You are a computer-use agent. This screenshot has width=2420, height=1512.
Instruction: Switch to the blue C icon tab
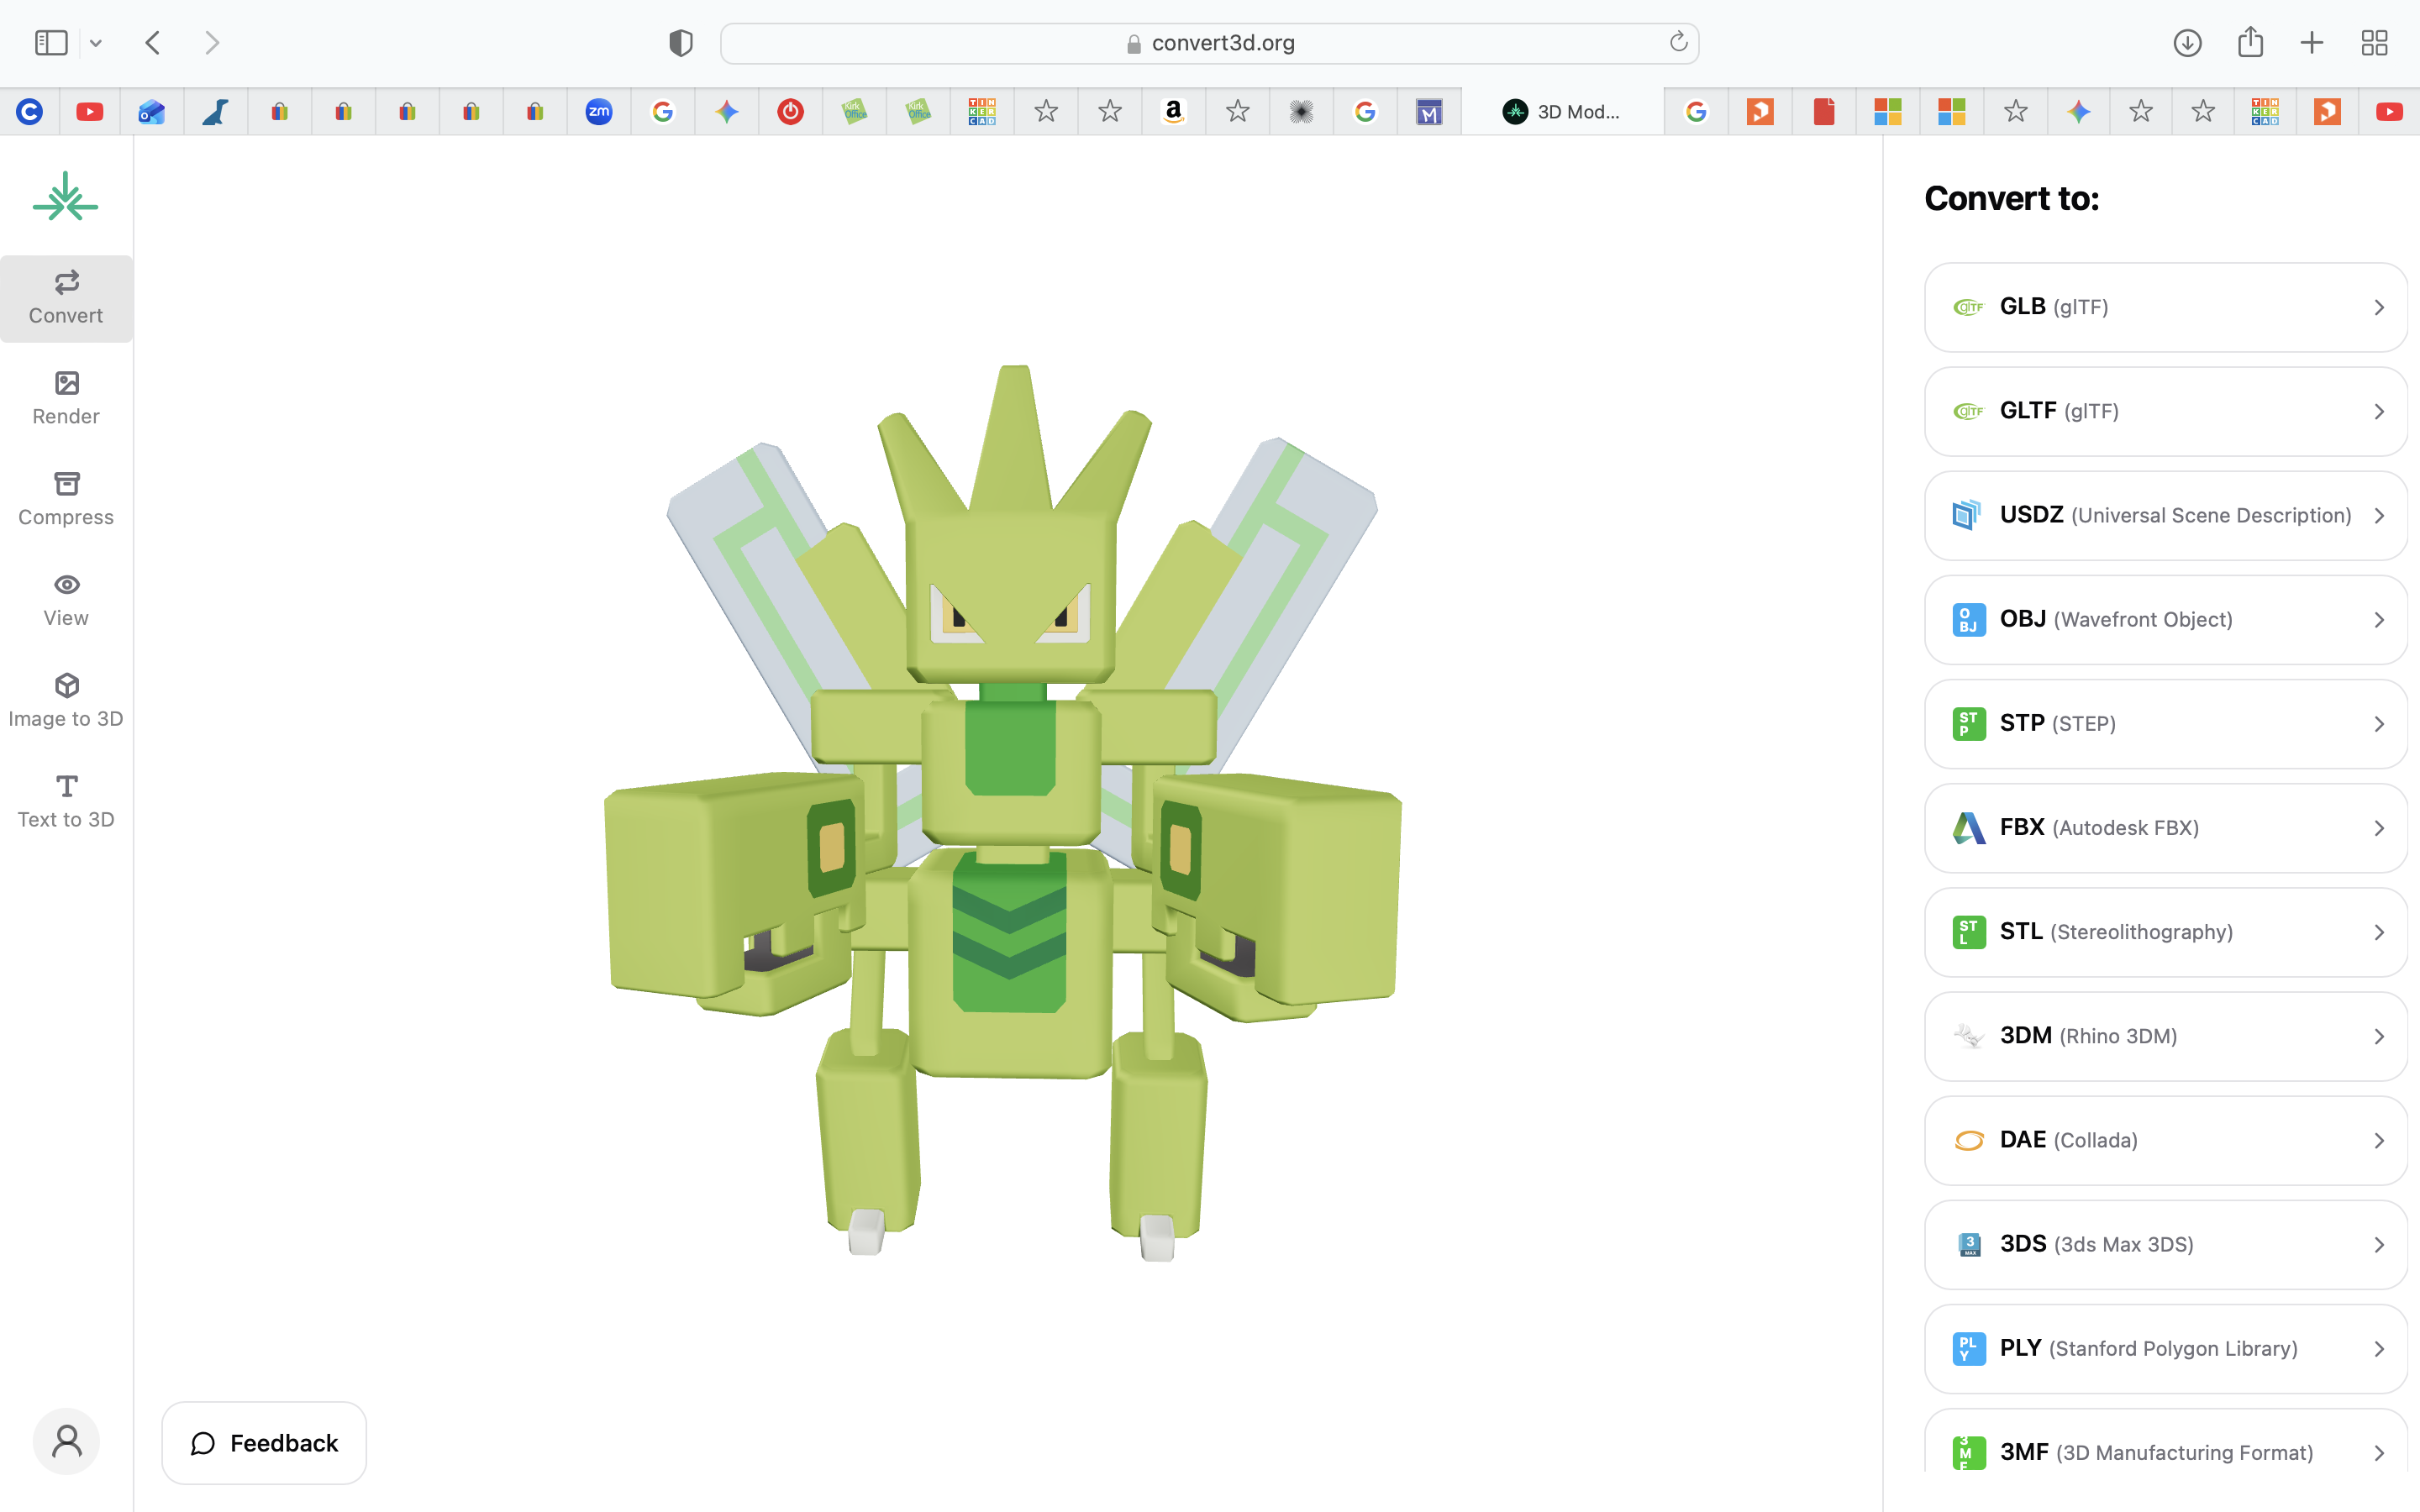pyautogui.click(x=29, y=111)
